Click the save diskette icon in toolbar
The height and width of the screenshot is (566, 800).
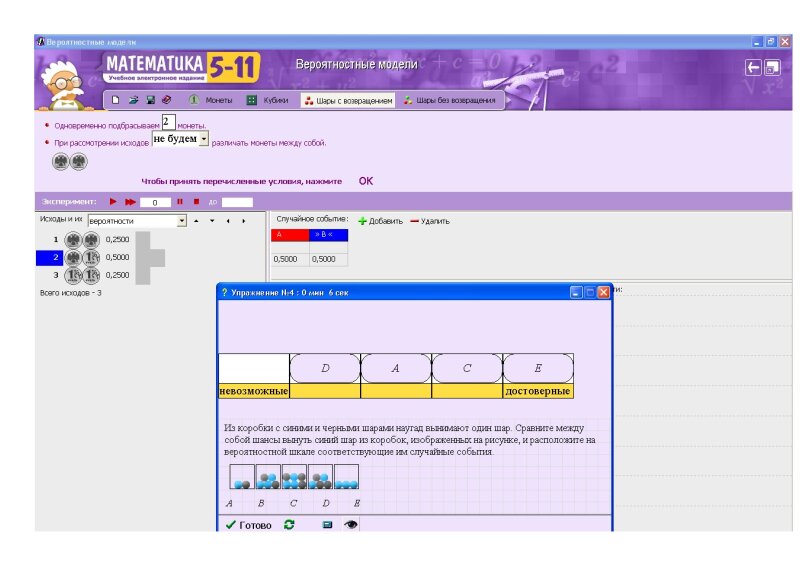[x=150, y=100]
